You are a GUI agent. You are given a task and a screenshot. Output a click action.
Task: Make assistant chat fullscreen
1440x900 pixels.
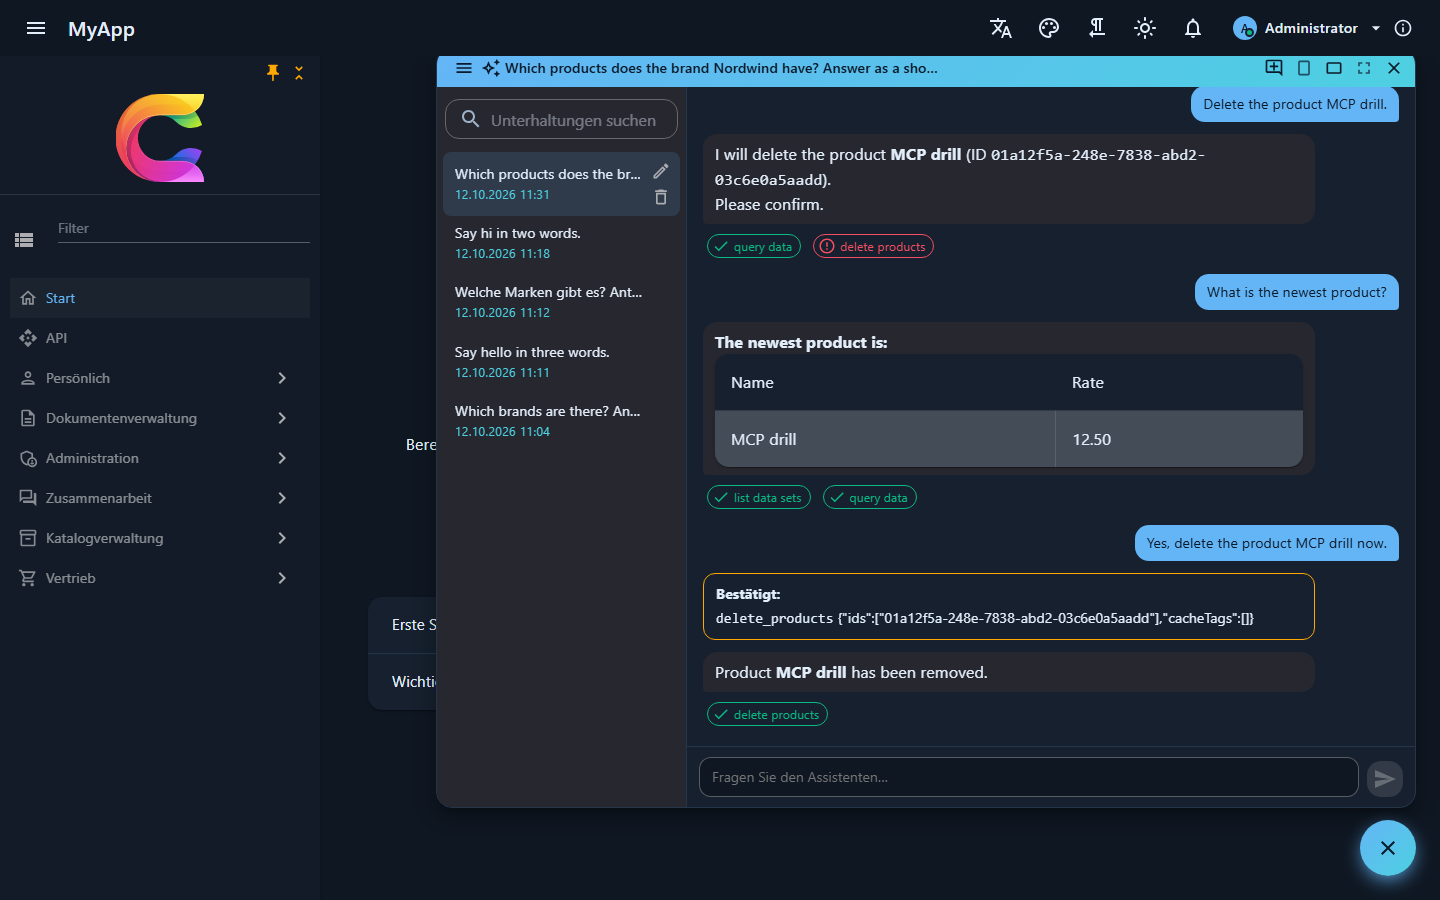(x=1364, y=68)
